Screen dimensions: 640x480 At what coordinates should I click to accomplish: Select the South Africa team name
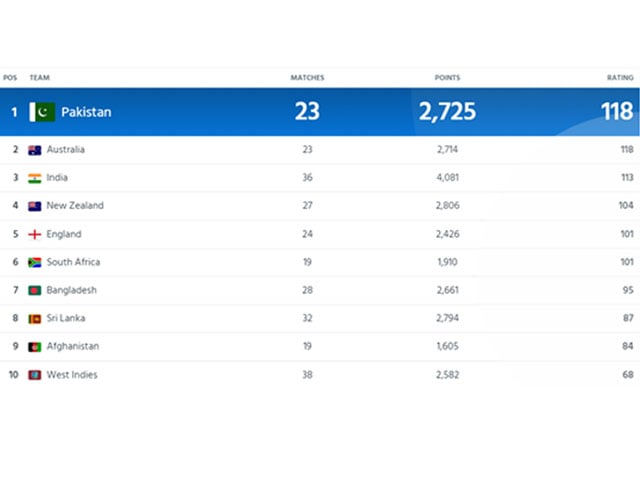tap(73, 262)
